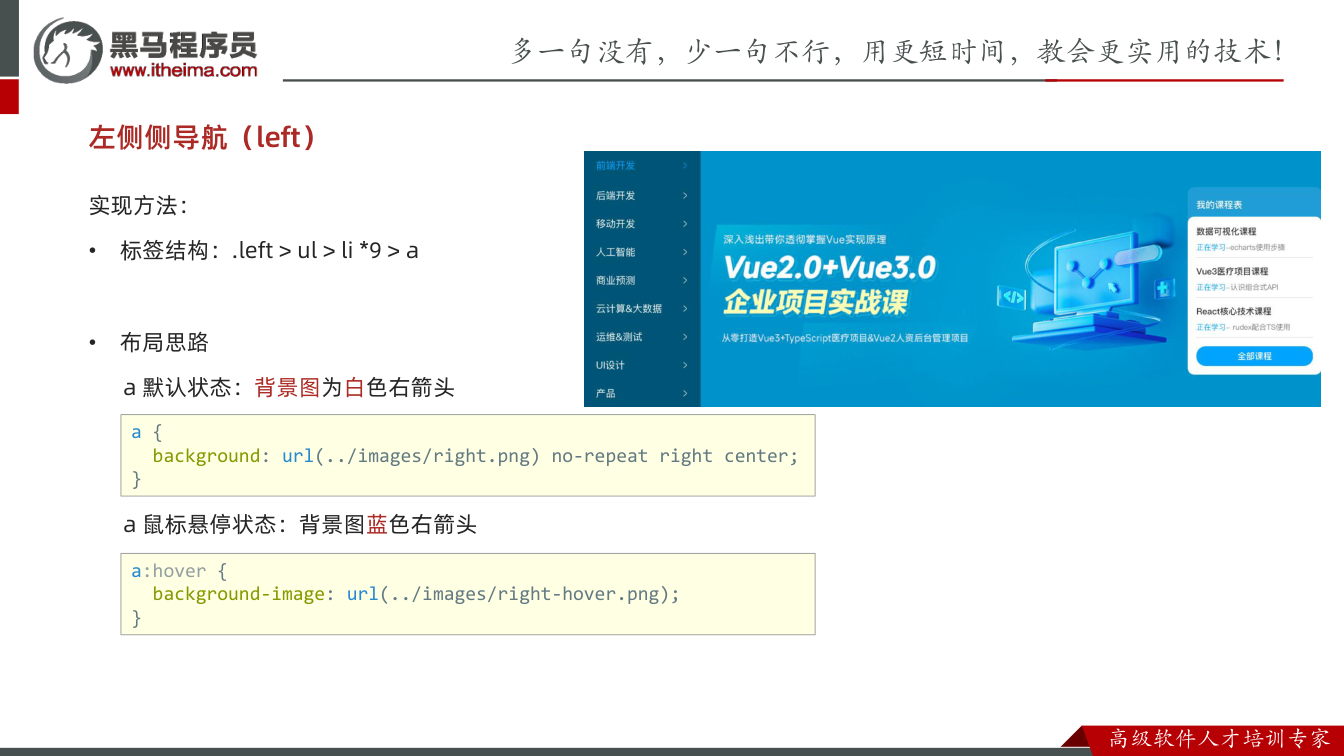The height and width of the screenshot is (756, 1344).
Task: Expand the arrow beside 移动开发
Action: click(685, 223)
